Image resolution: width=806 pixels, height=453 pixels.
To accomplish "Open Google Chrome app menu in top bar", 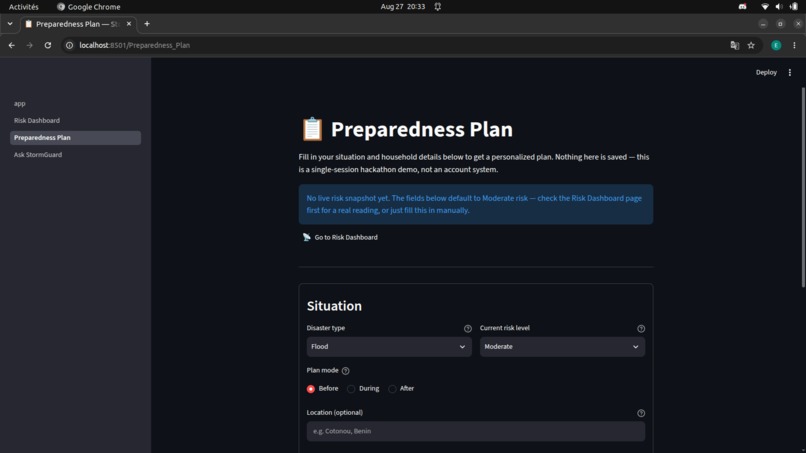I will [x=88, y=7].
